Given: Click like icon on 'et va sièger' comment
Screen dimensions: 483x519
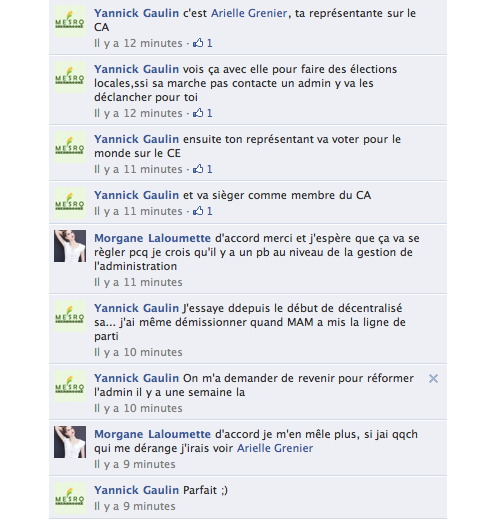Looking at the screenshot, I should [198, 211].
